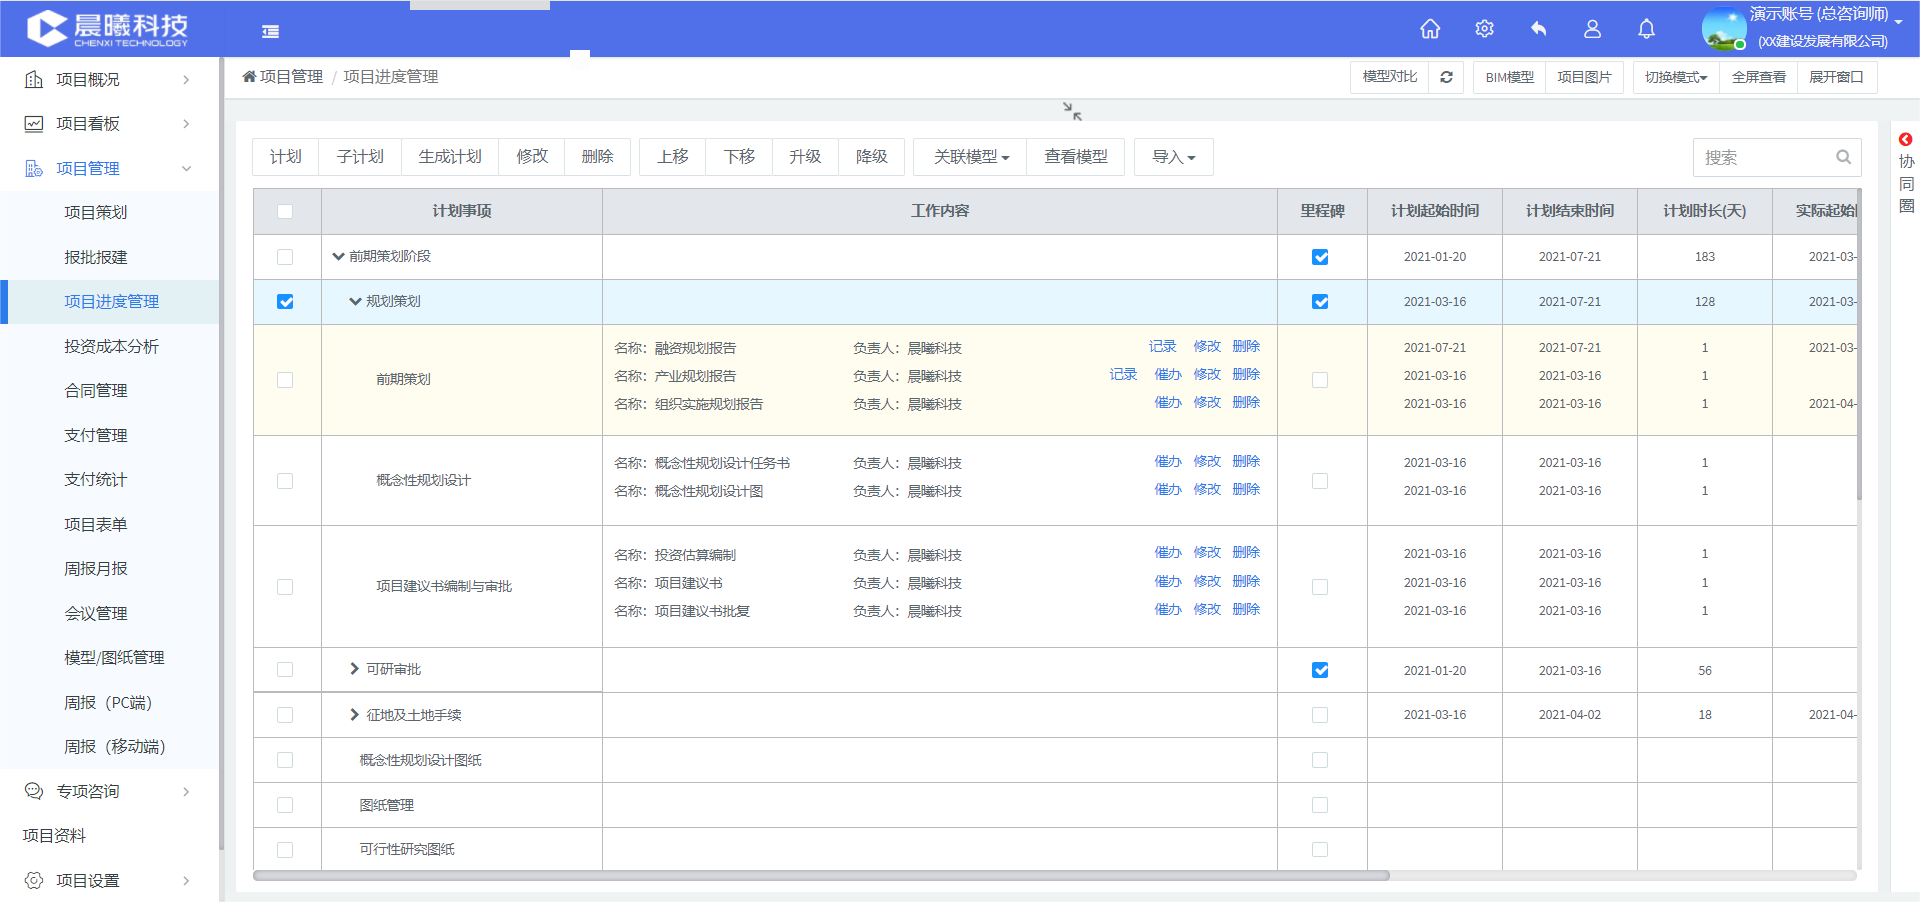This screenshot has width=1920, height=902.
Task: Click into the 搜索 input field
Action: (1762, 157)
